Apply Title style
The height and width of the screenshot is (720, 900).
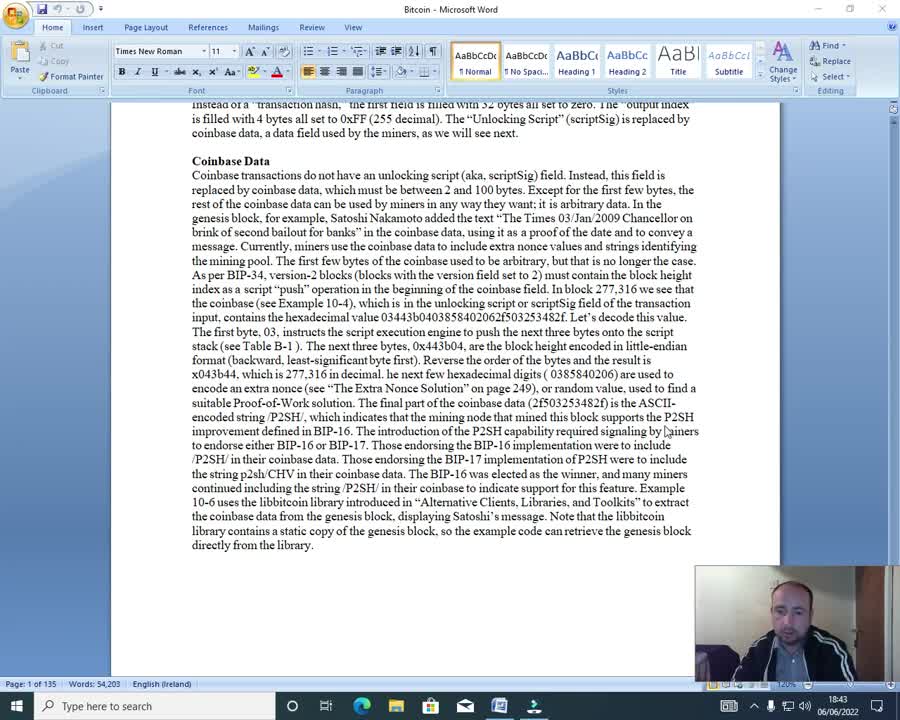tap(678, 61)
